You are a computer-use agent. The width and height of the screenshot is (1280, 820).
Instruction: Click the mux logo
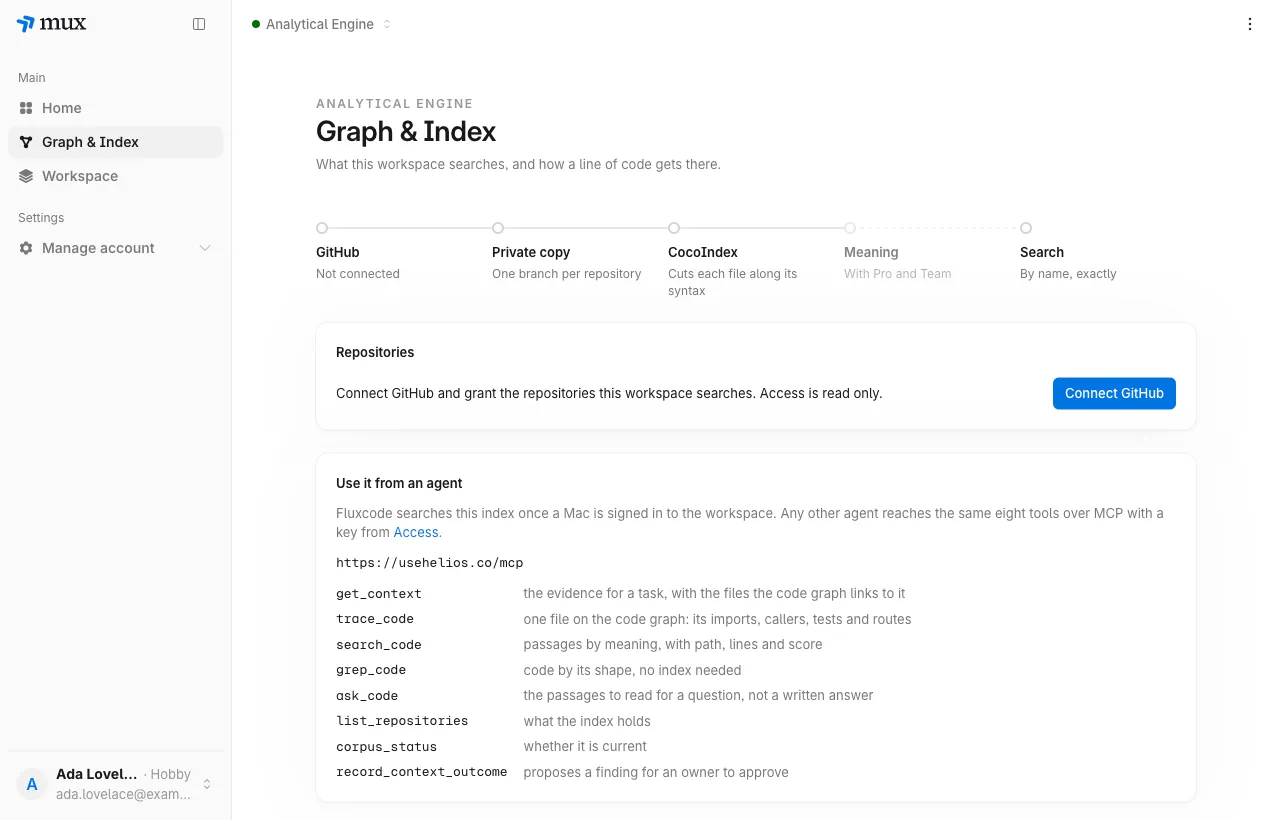(x=51, y=24)
